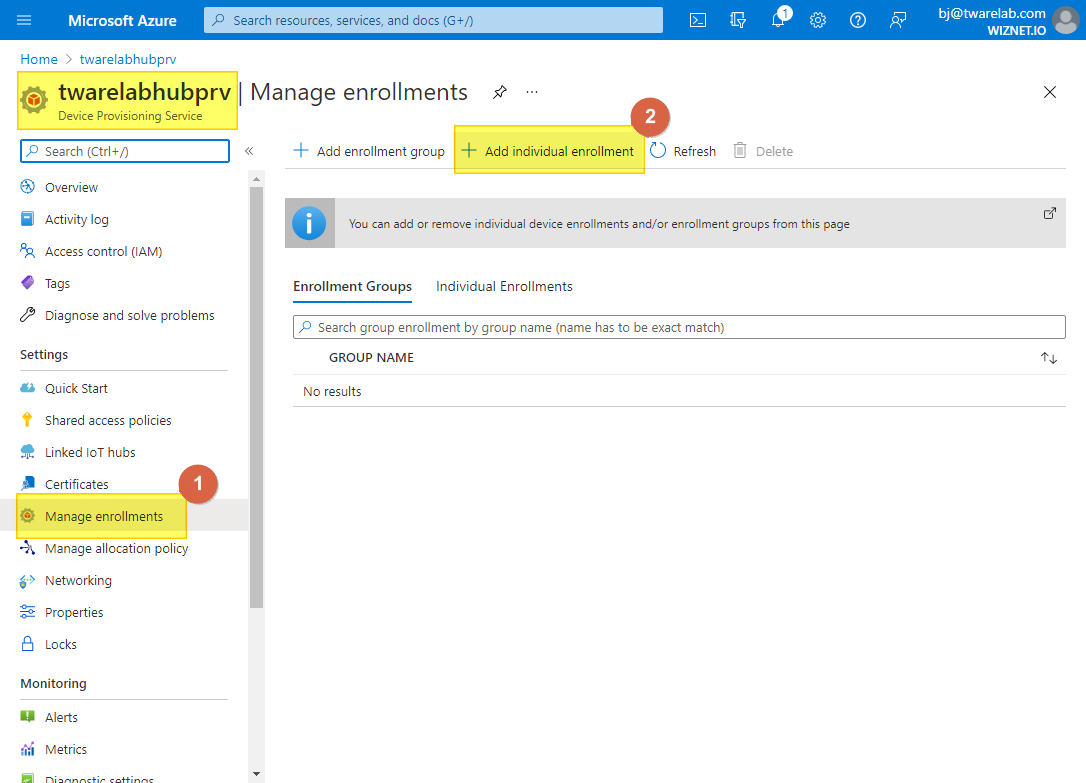Click the Microsoft Azure logo text
1086x783 pixels.
pos(122,21)
